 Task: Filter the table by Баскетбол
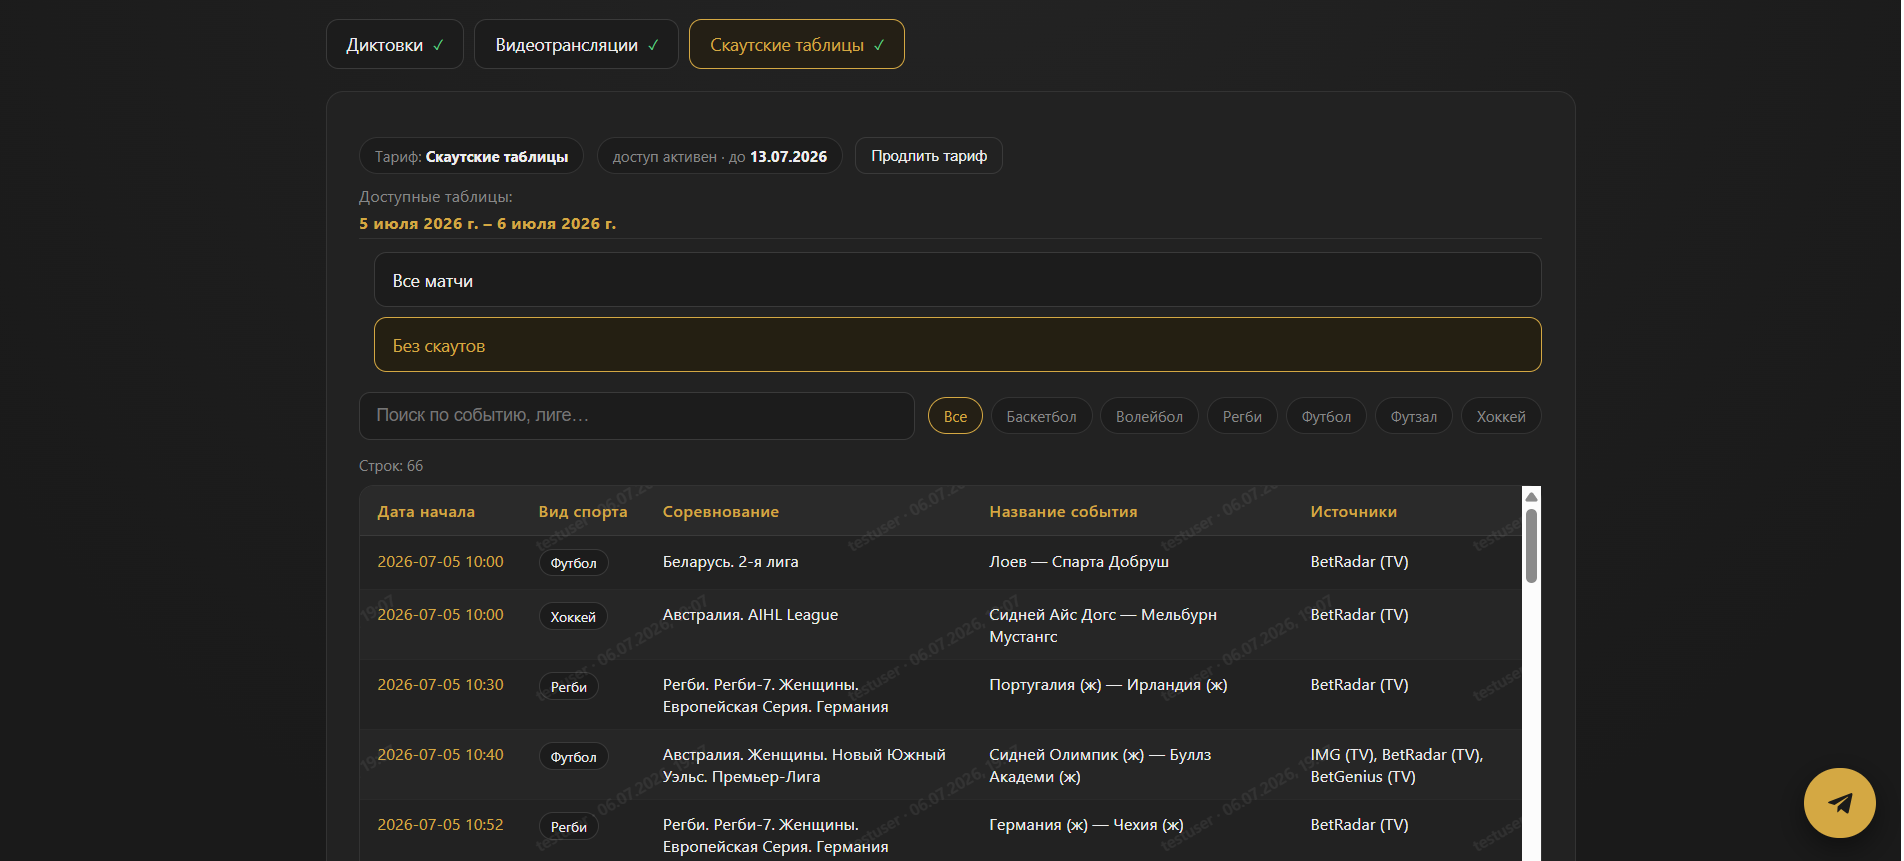(x=1041, y=416)
